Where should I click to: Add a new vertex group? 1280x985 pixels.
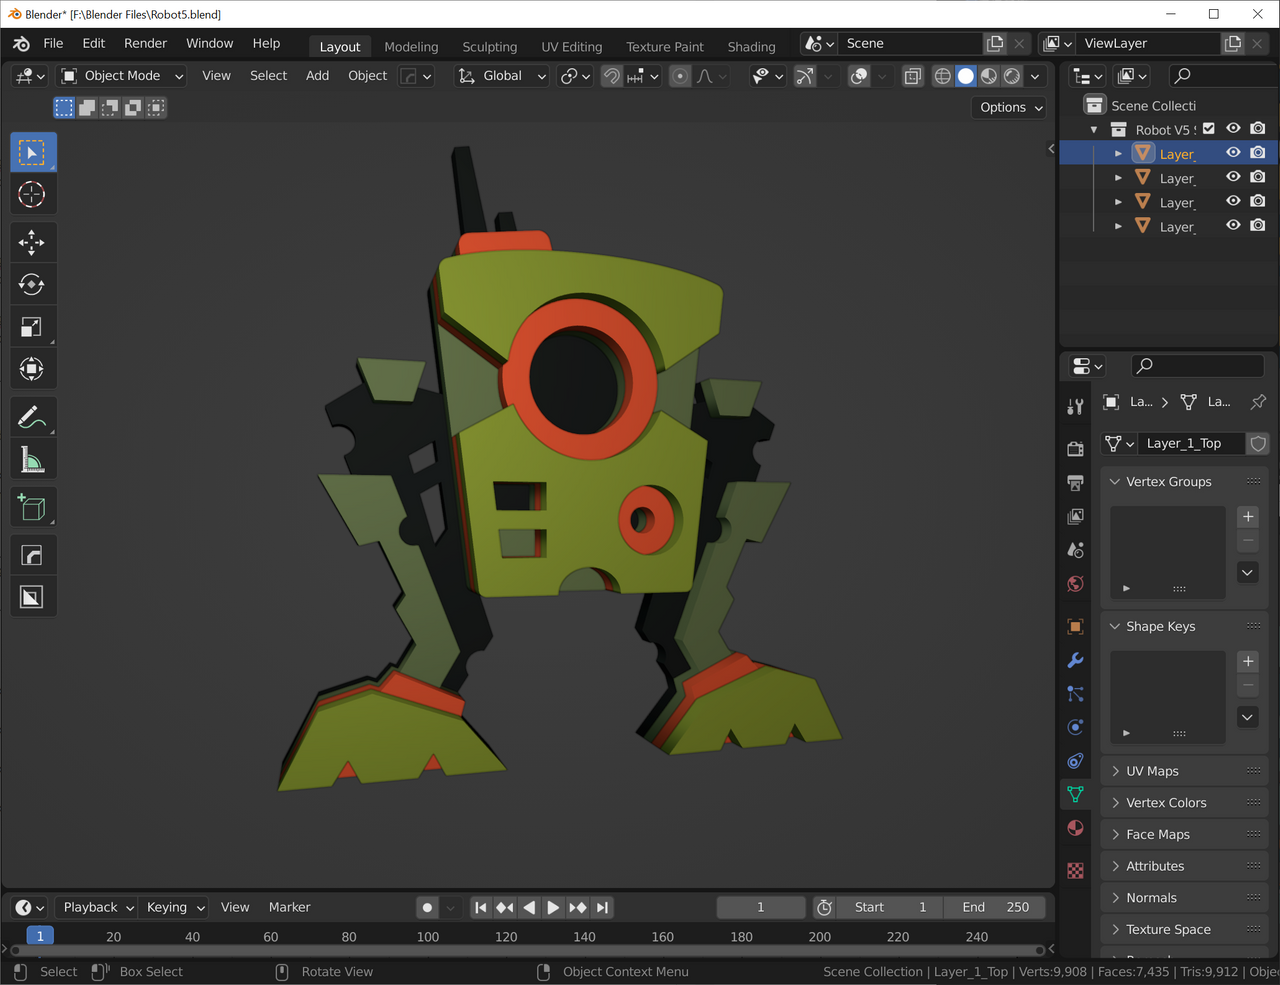1248,517
